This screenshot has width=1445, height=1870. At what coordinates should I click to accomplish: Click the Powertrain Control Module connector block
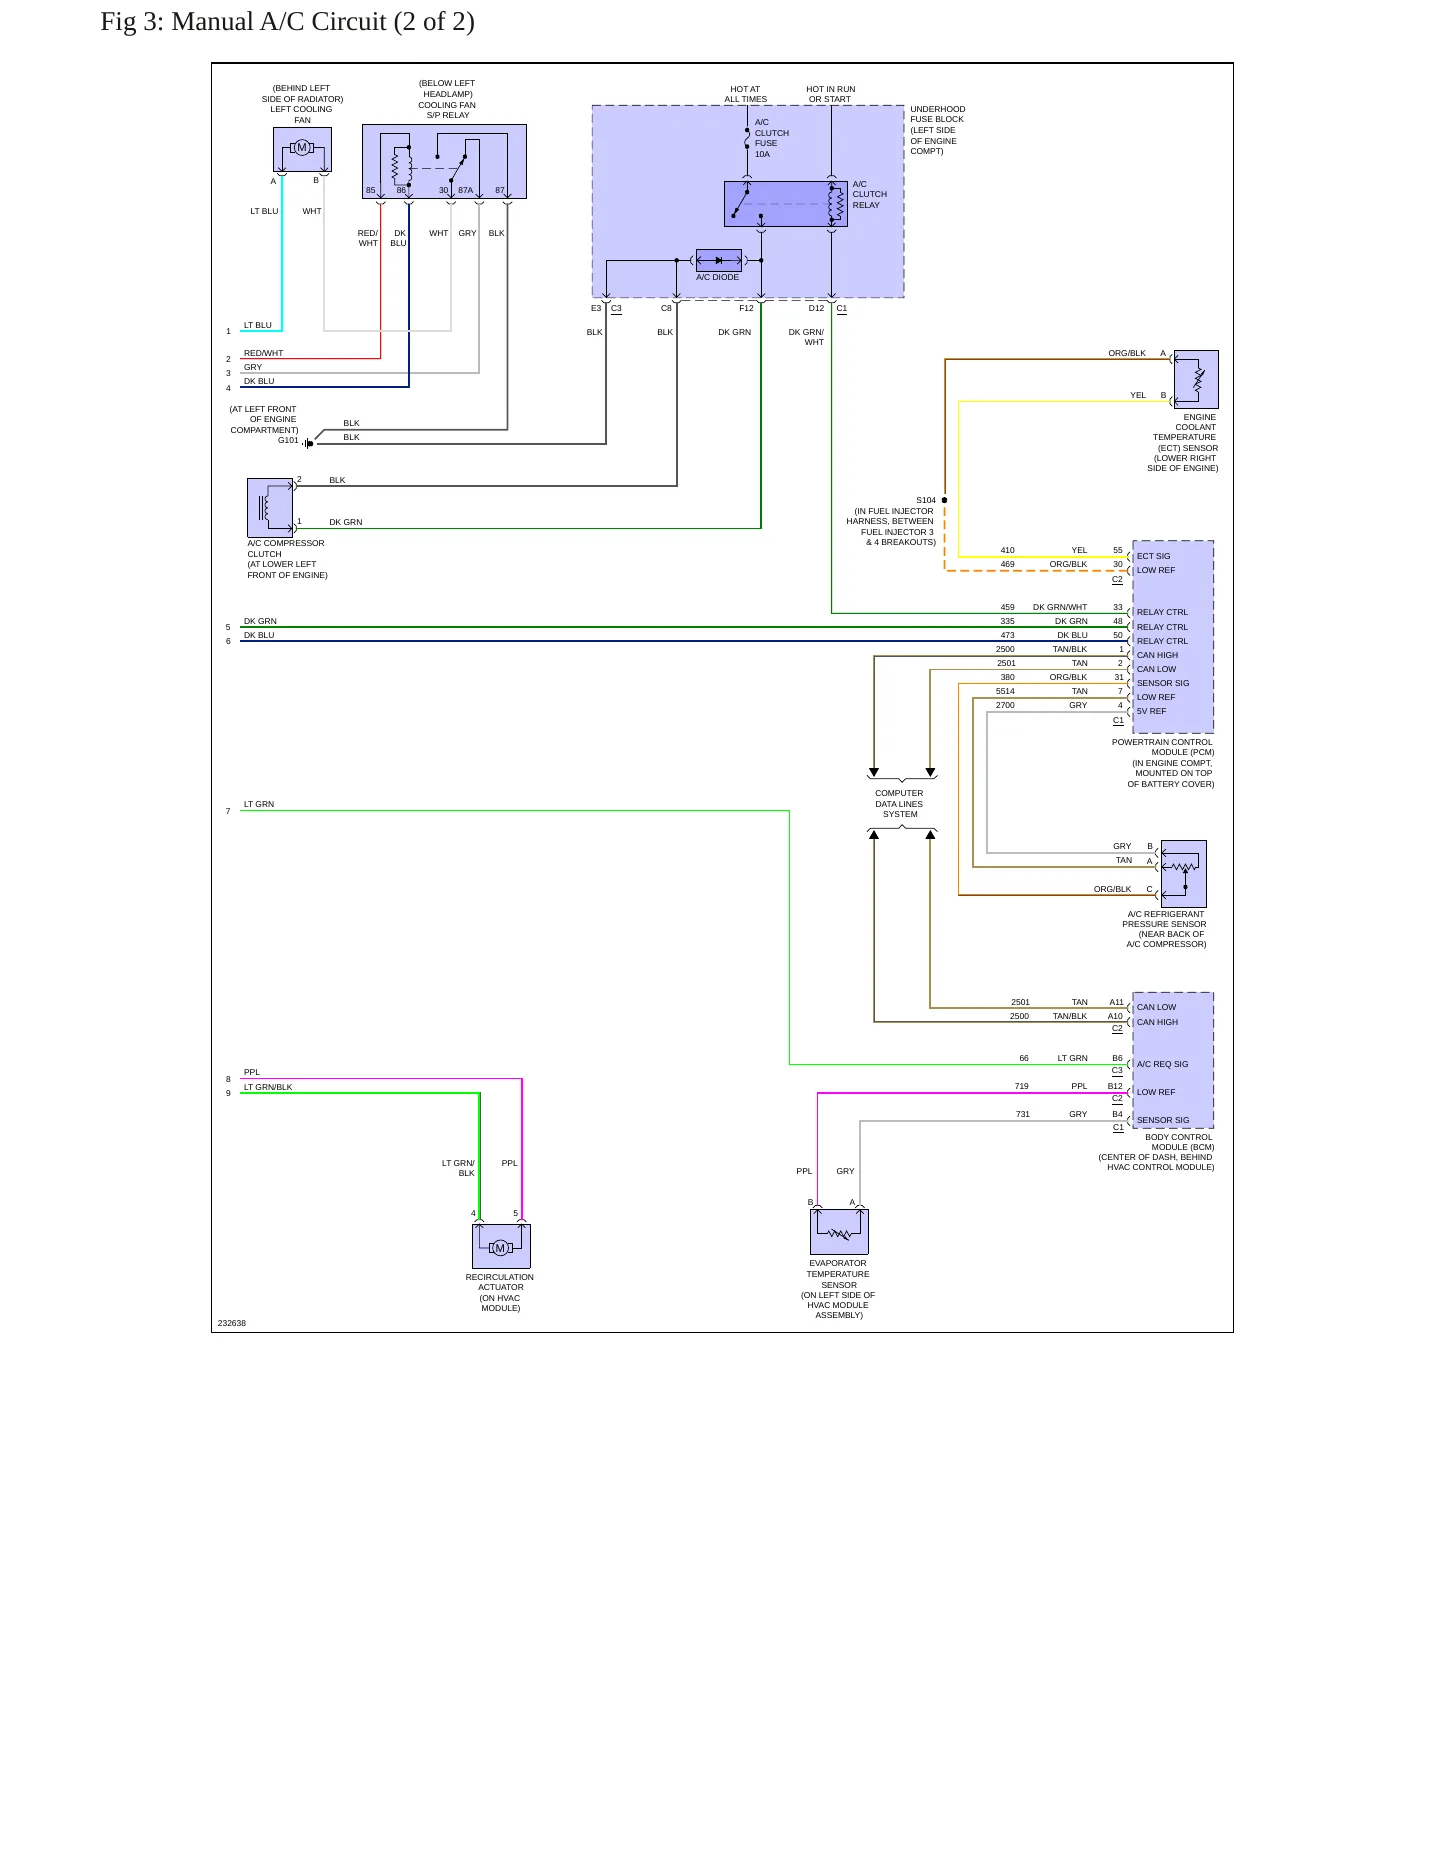pos(1173,637)
